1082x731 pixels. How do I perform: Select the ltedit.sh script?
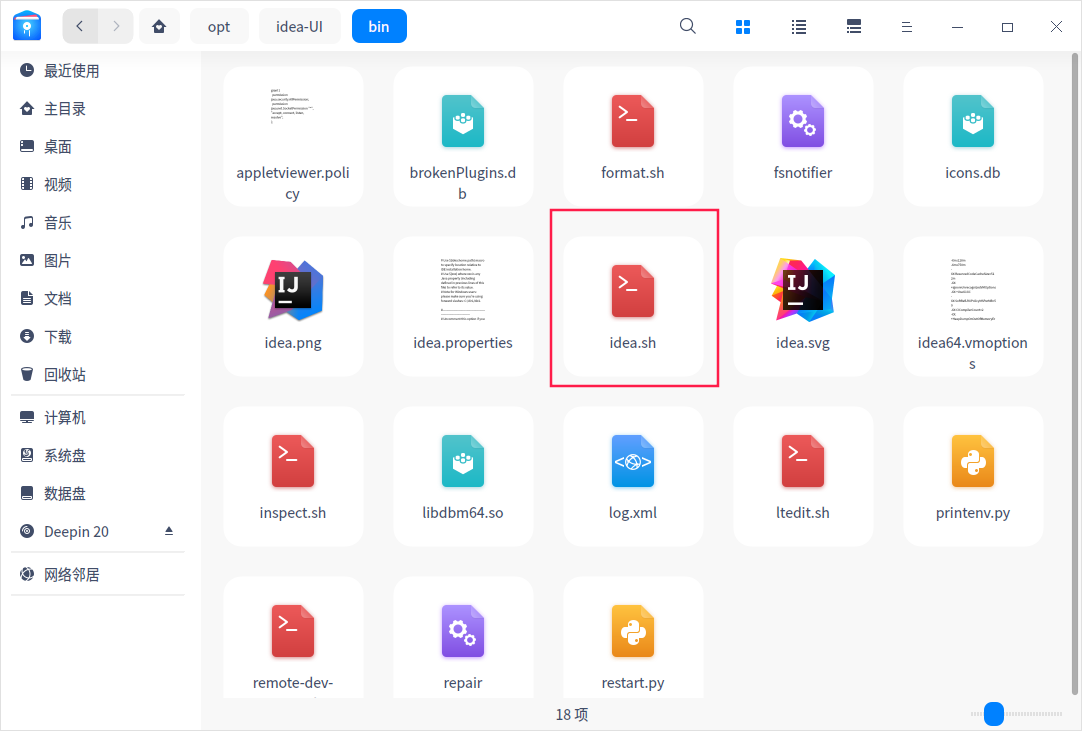pyautogui.click(x=803, y=476)
